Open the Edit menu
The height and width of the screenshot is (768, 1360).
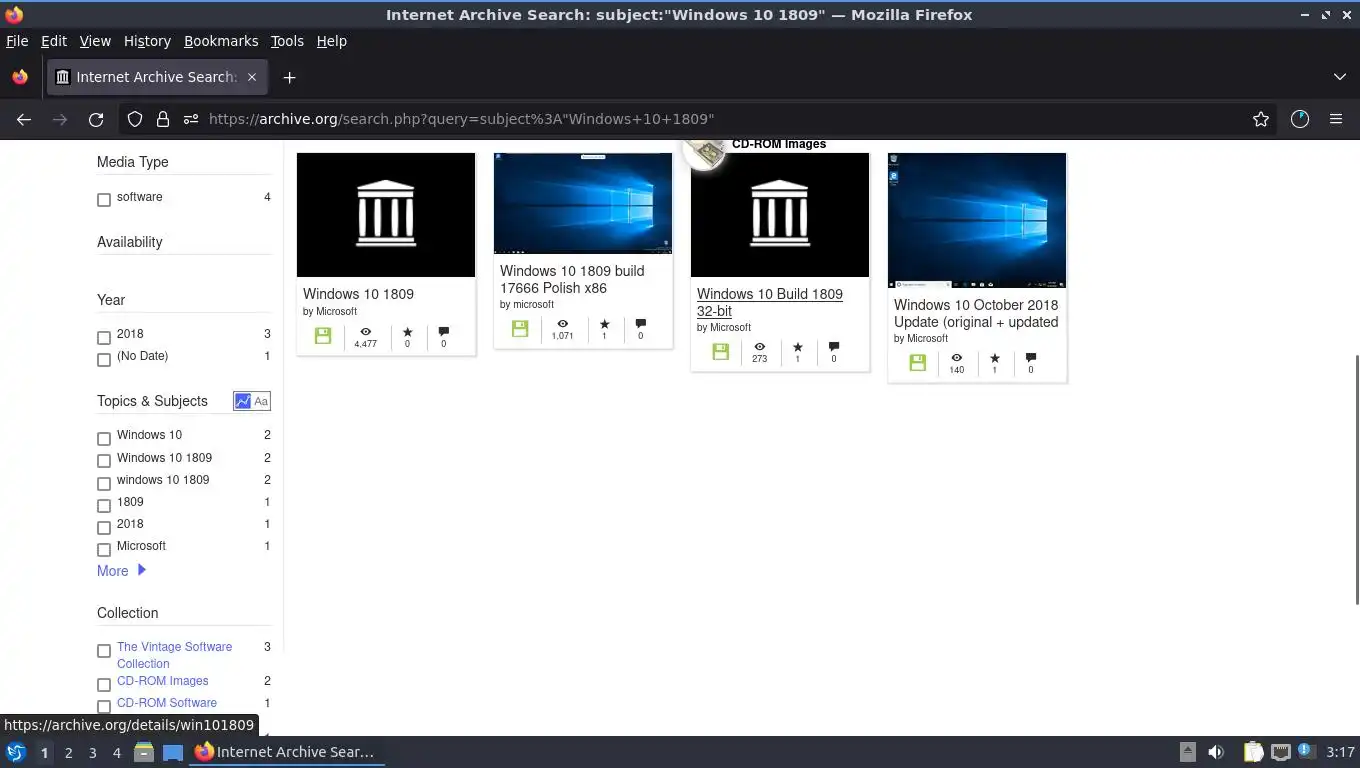[54, 41]
